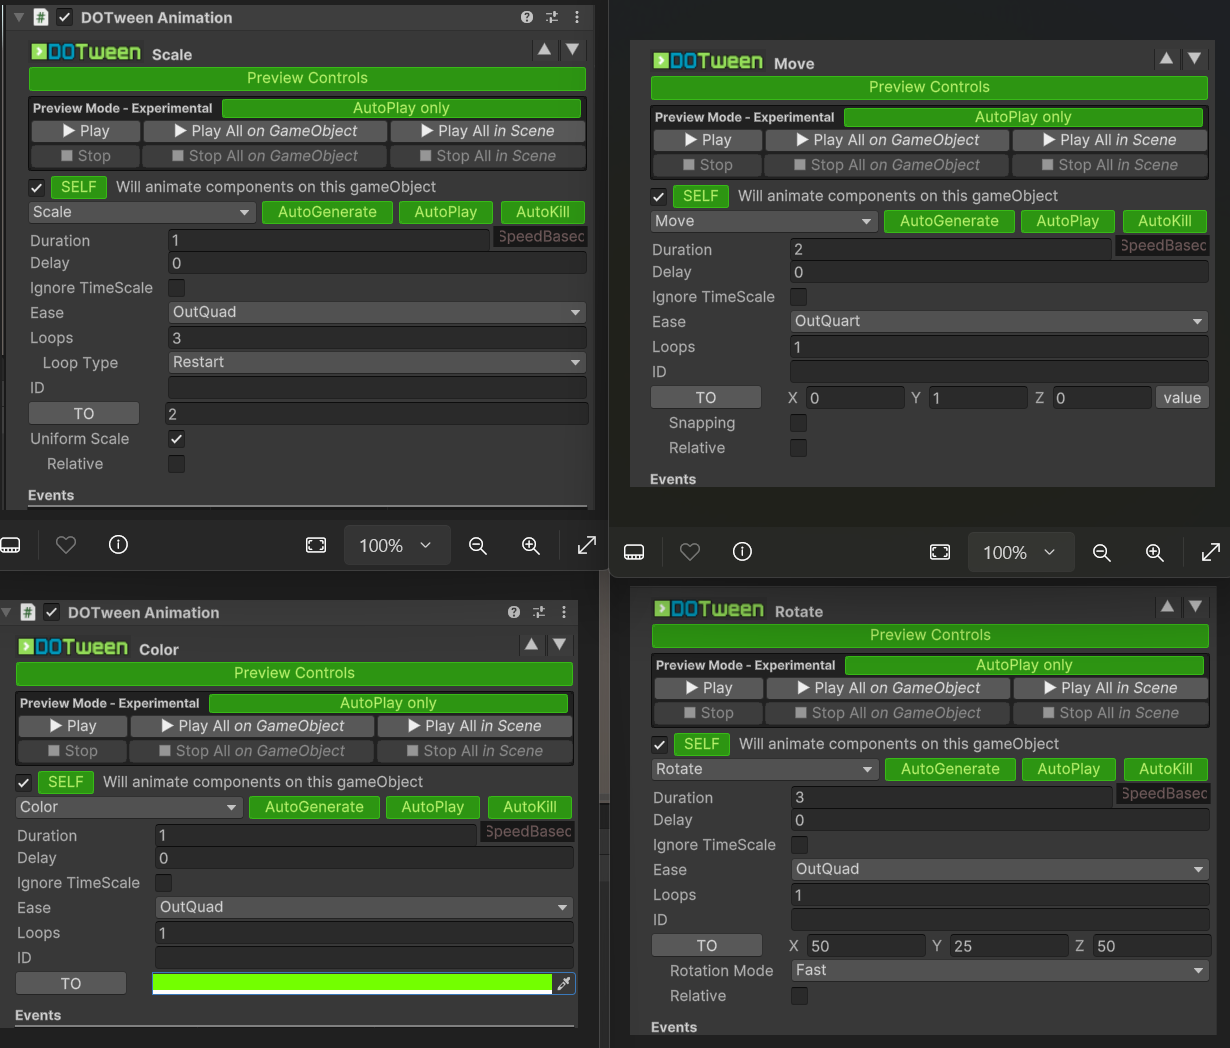Click down arrow icon in Move panel
This screenshot has height=1048, width=1230.
click(x=1194, y=58)
